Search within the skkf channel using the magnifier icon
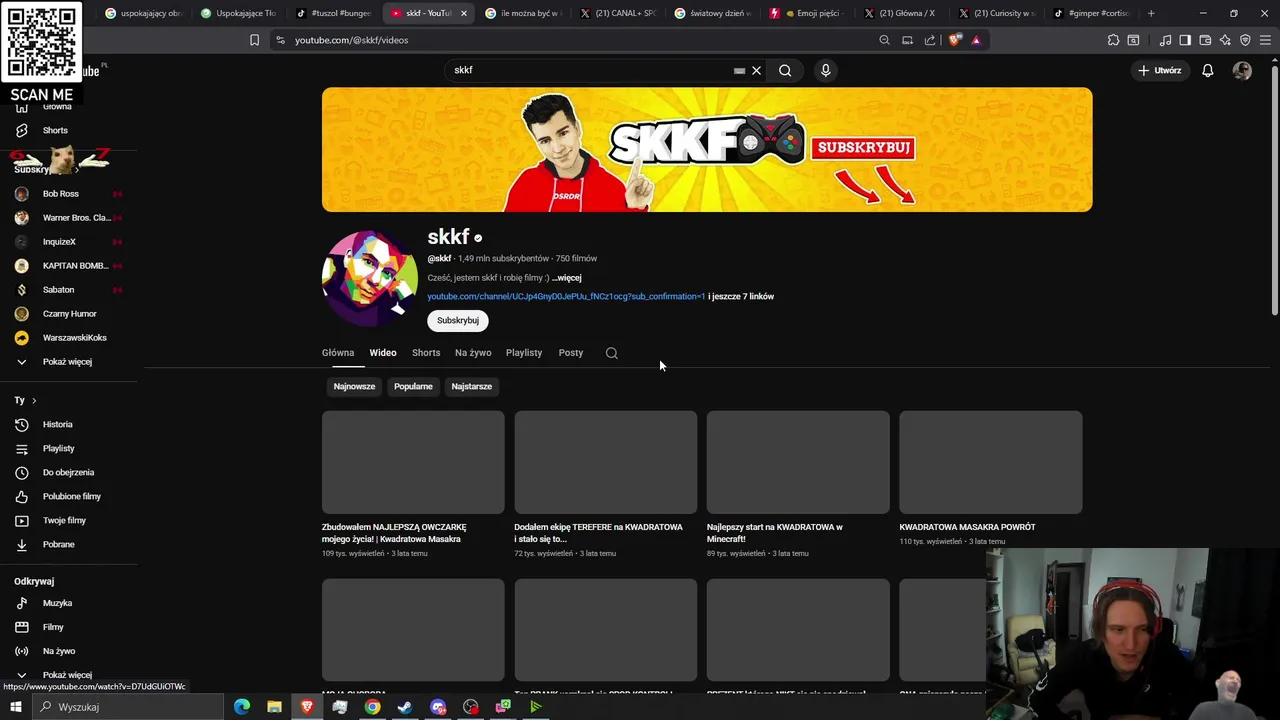 (612, 353)
